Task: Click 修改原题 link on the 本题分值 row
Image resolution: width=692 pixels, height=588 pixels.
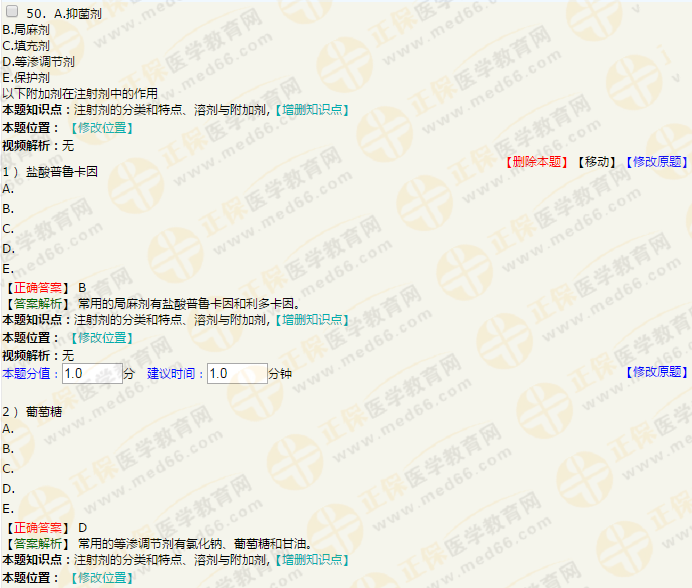Action: click(656, 372)
